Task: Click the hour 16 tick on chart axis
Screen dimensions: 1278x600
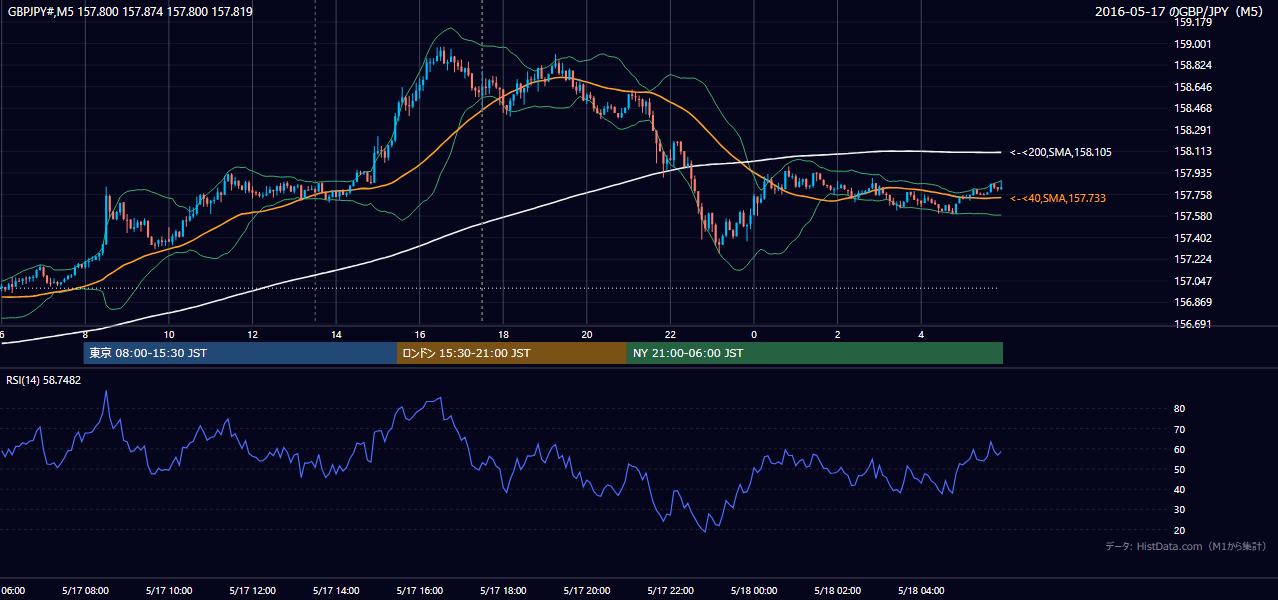Action: click(x=420, y=334)
